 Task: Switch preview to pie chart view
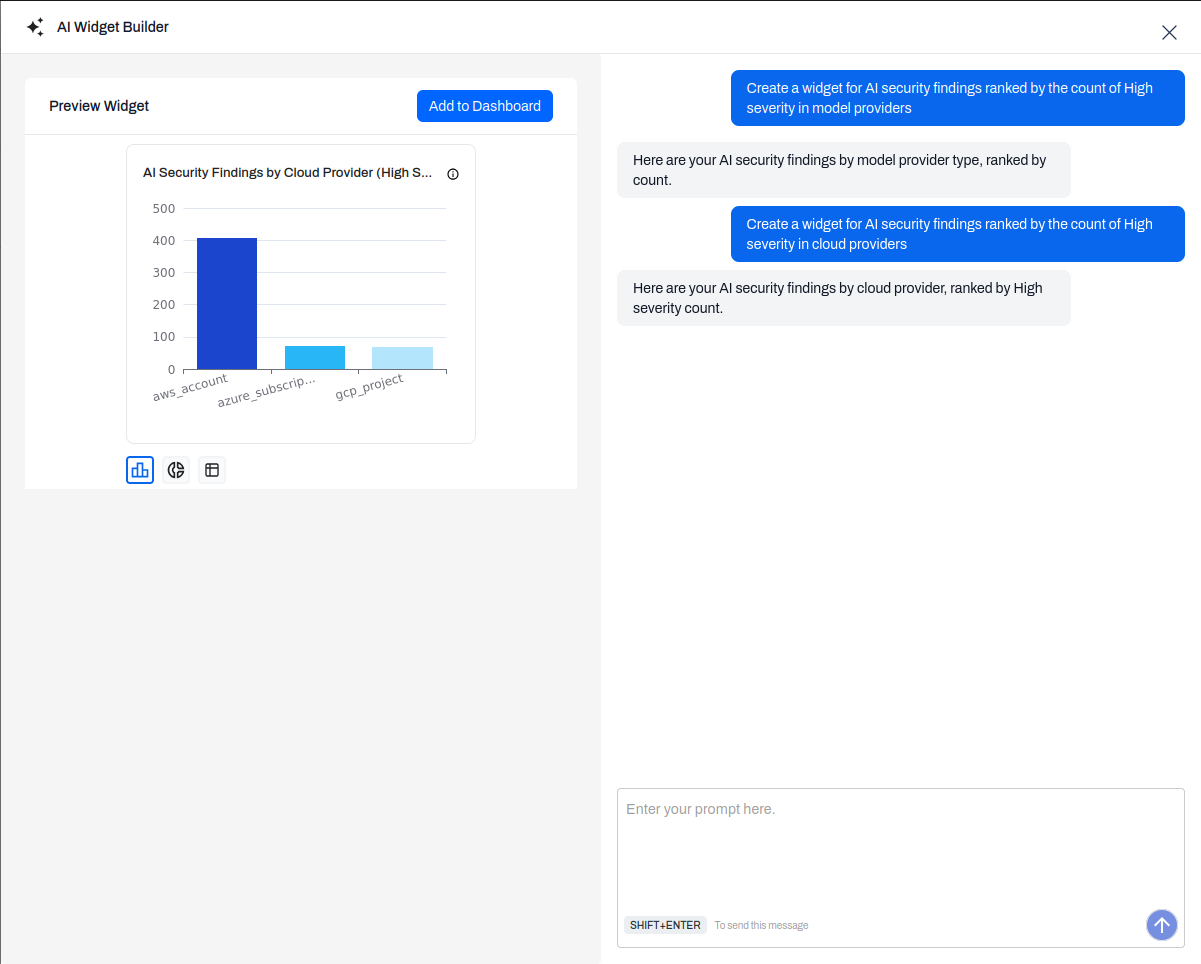point(176,470)
